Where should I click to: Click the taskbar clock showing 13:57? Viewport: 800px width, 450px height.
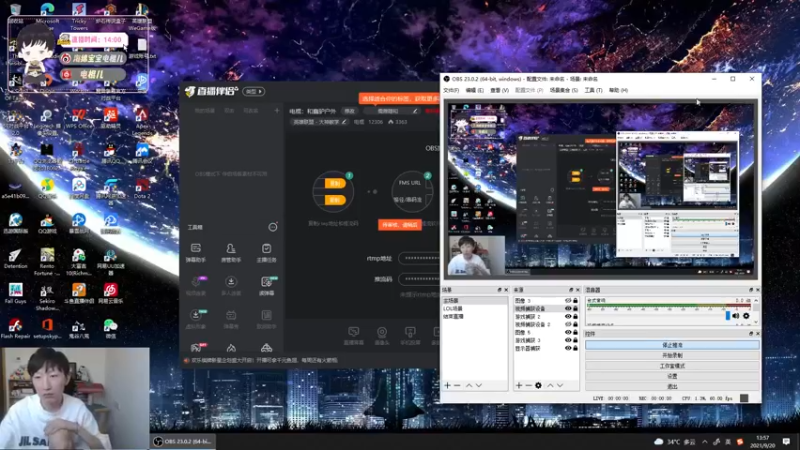click(x=762, y=441)
